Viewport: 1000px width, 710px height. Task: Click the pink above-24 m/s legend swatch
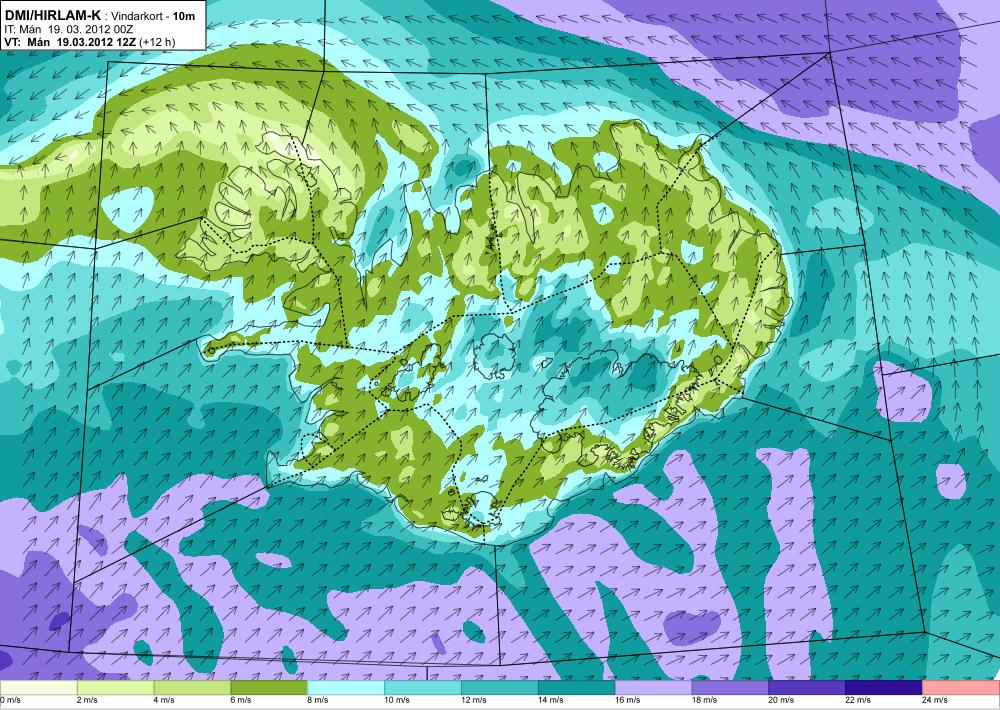pos(961,688)
